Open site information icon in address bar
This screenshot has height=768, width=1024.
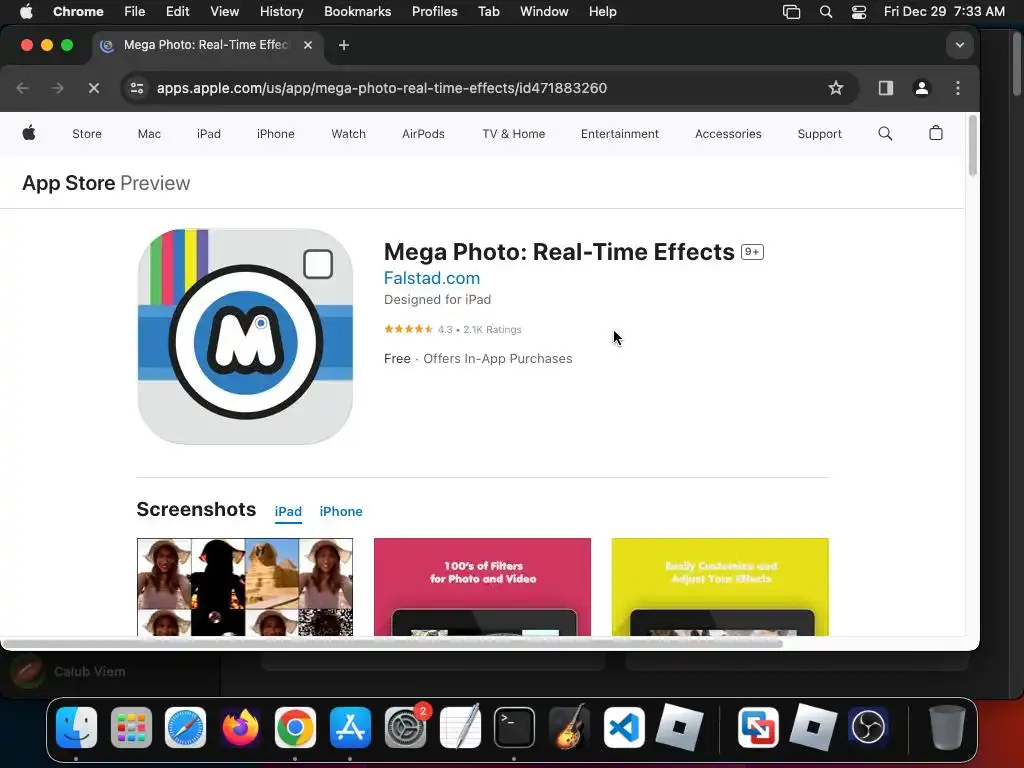click(x=136, y=88)
